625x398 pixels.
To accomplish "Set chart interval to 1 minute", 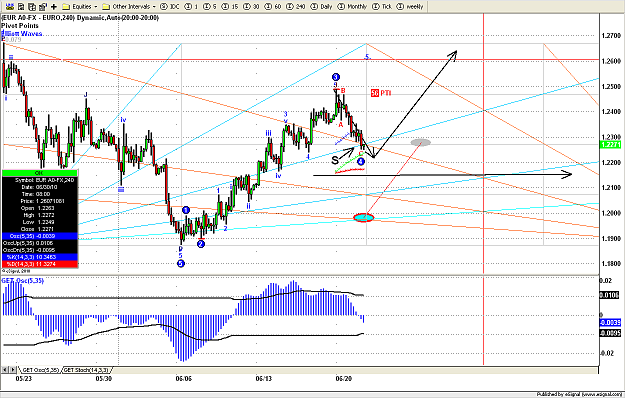I will click(192, 6).
